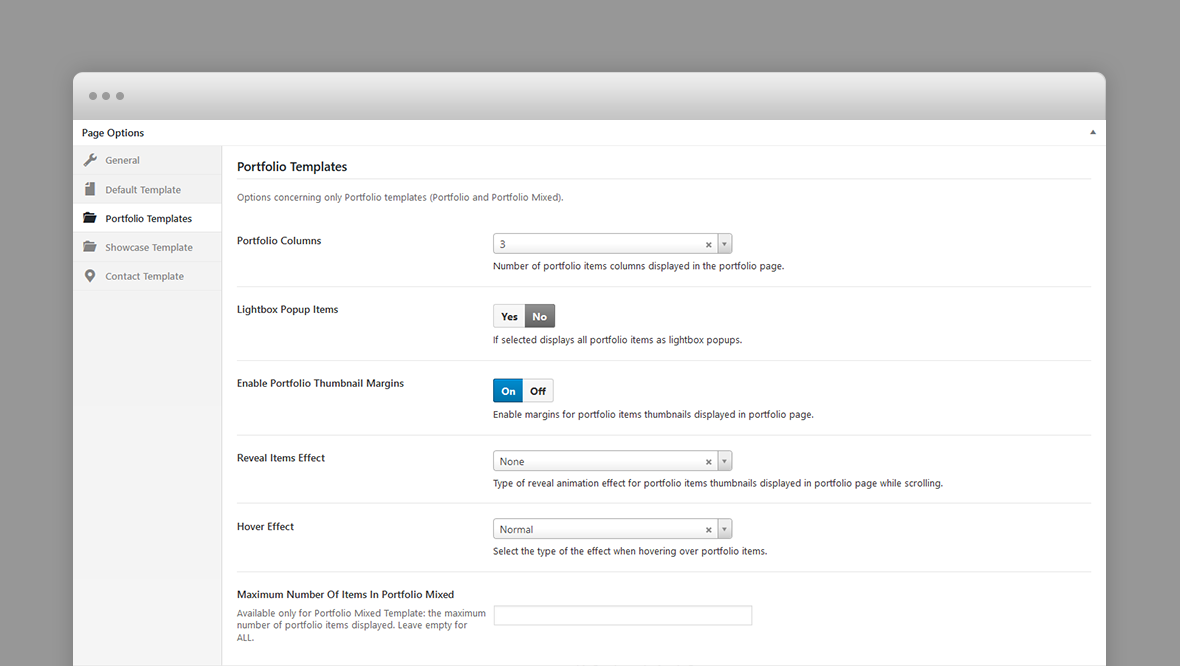
Task: Collapse the Page Options panel arrow
Action: (1093, 132)
